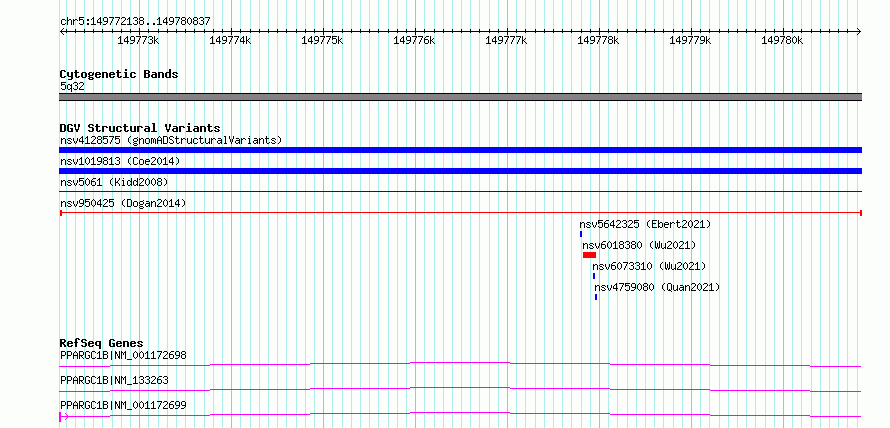Image resolution: width=890 pixels, height=428 pixels.
Task: Click the PPARGC1B|NM_133263 gene label
Action: click(114, 381)
